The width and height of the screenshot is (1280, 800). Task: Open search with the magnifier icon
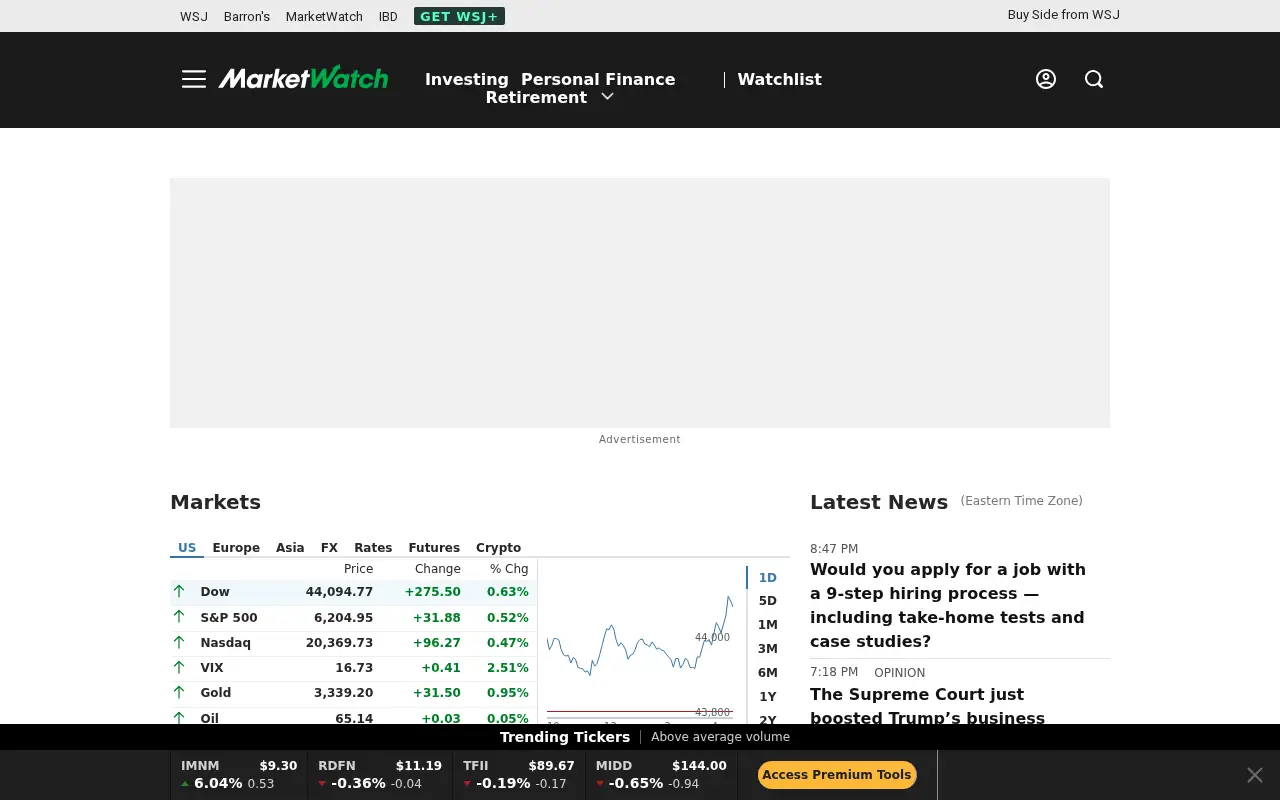click(x=1094, y=79)
